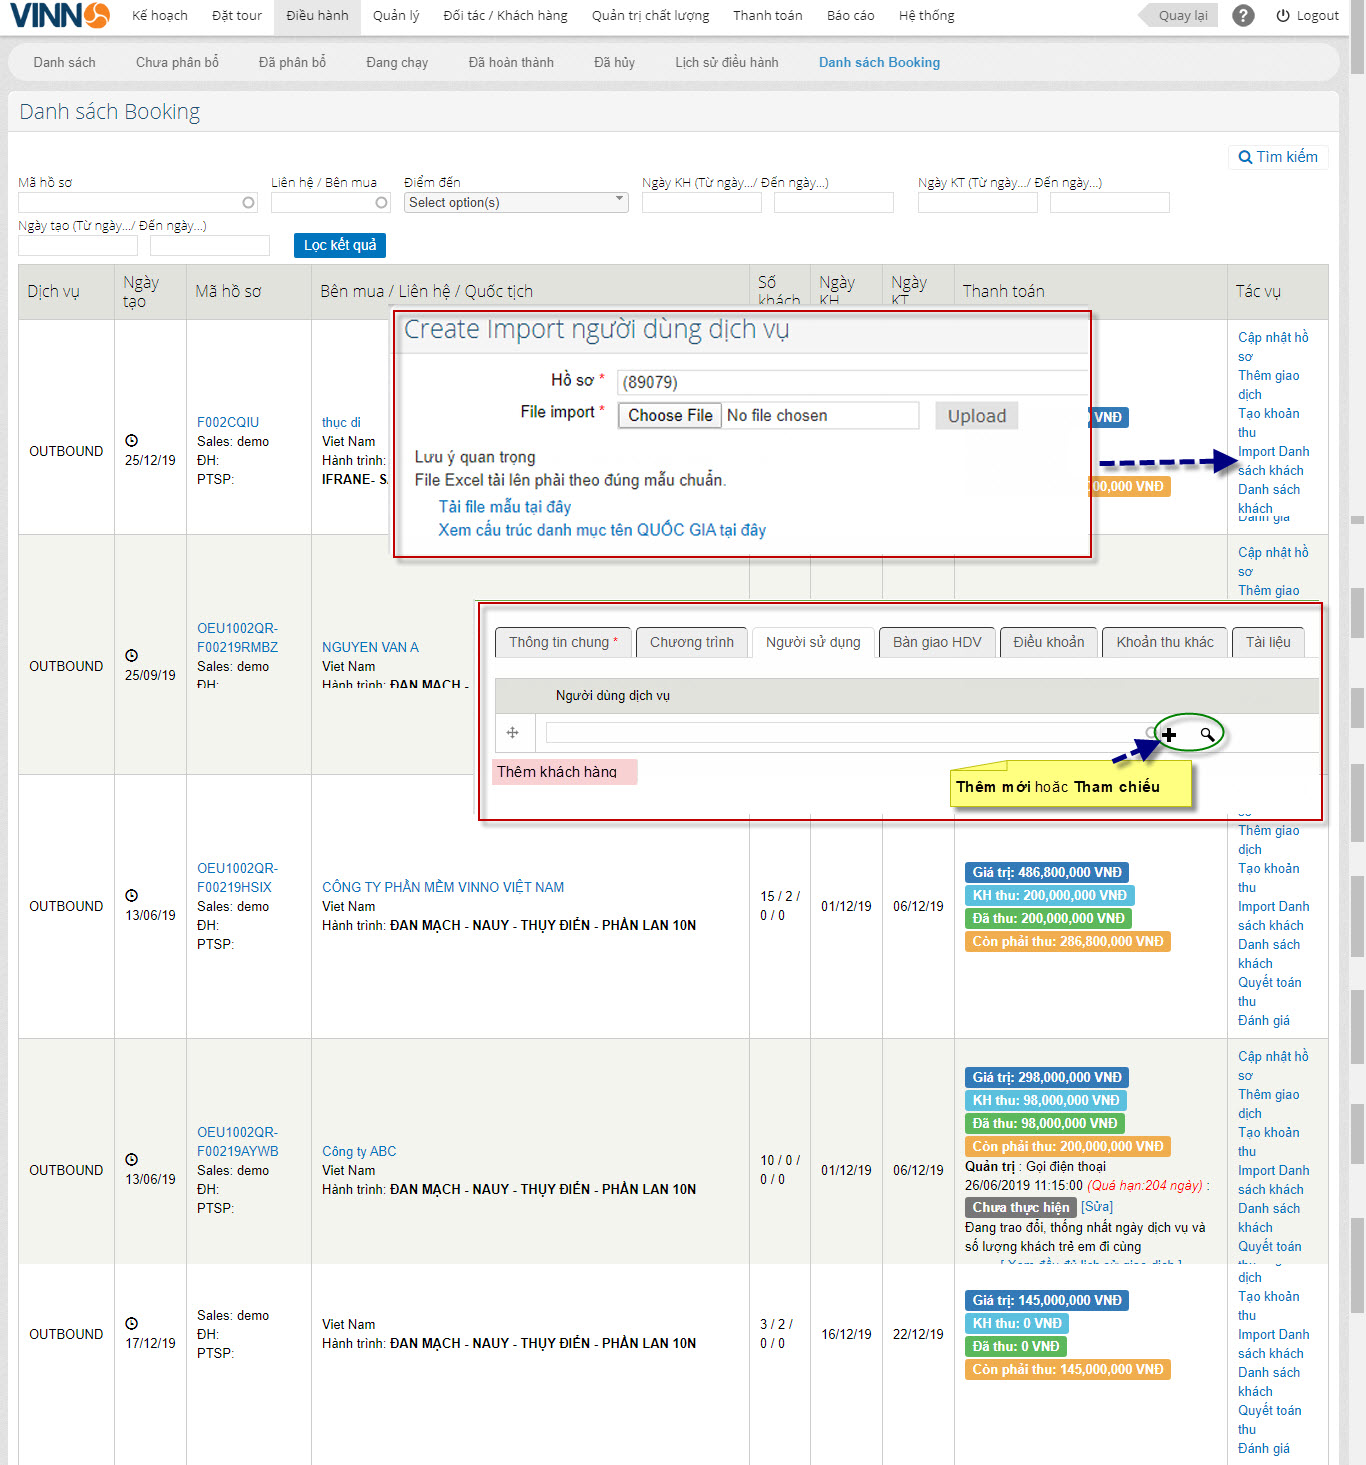The width and height of the screenshot is (1366, 1465).
Task: Click the Lọc kết quả button
Action: pyautogui.click(x=340, y=245)
